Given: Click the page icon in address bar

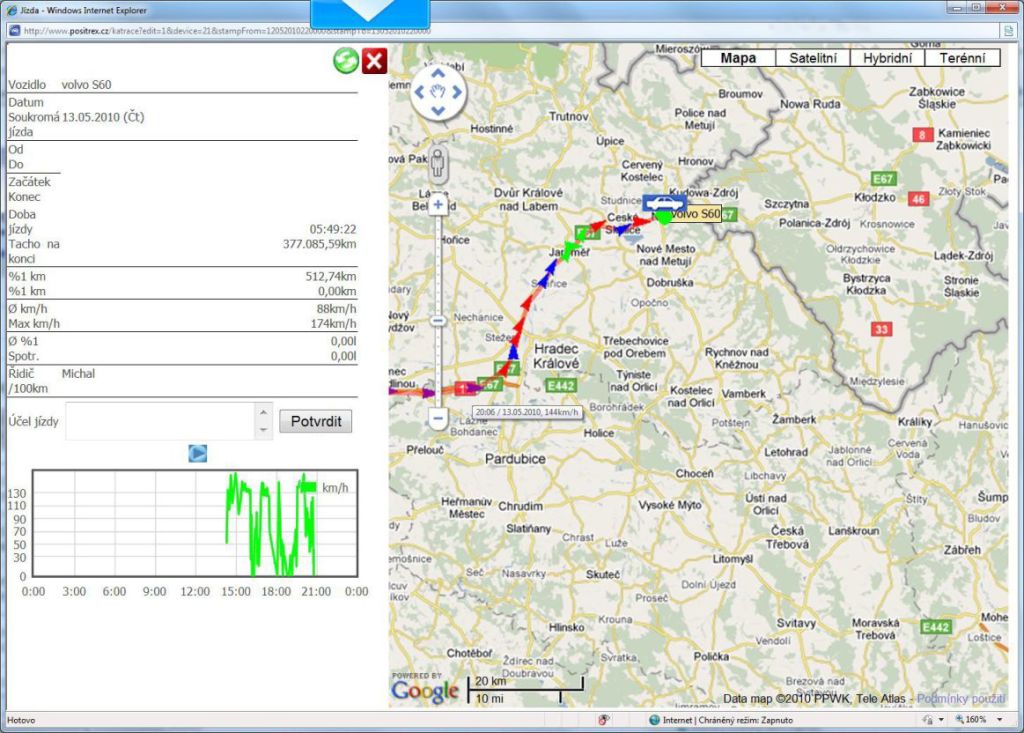Looking at the screenshot, I should pos(14,31).
